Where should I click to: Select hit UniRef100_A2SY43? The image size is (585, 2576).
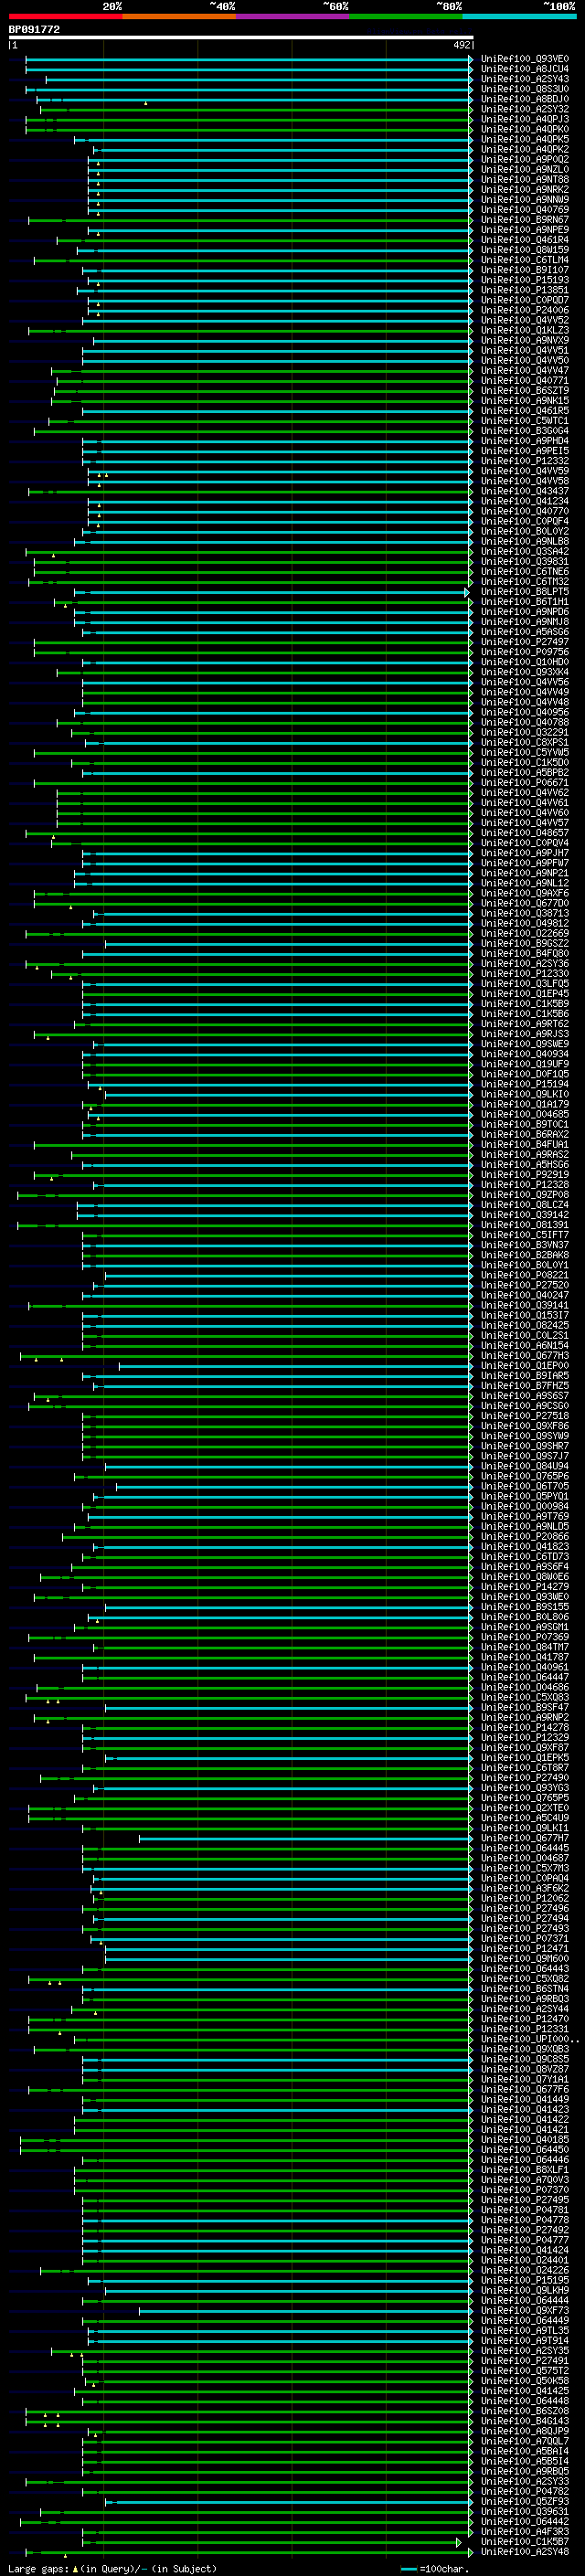pos(524,79)
